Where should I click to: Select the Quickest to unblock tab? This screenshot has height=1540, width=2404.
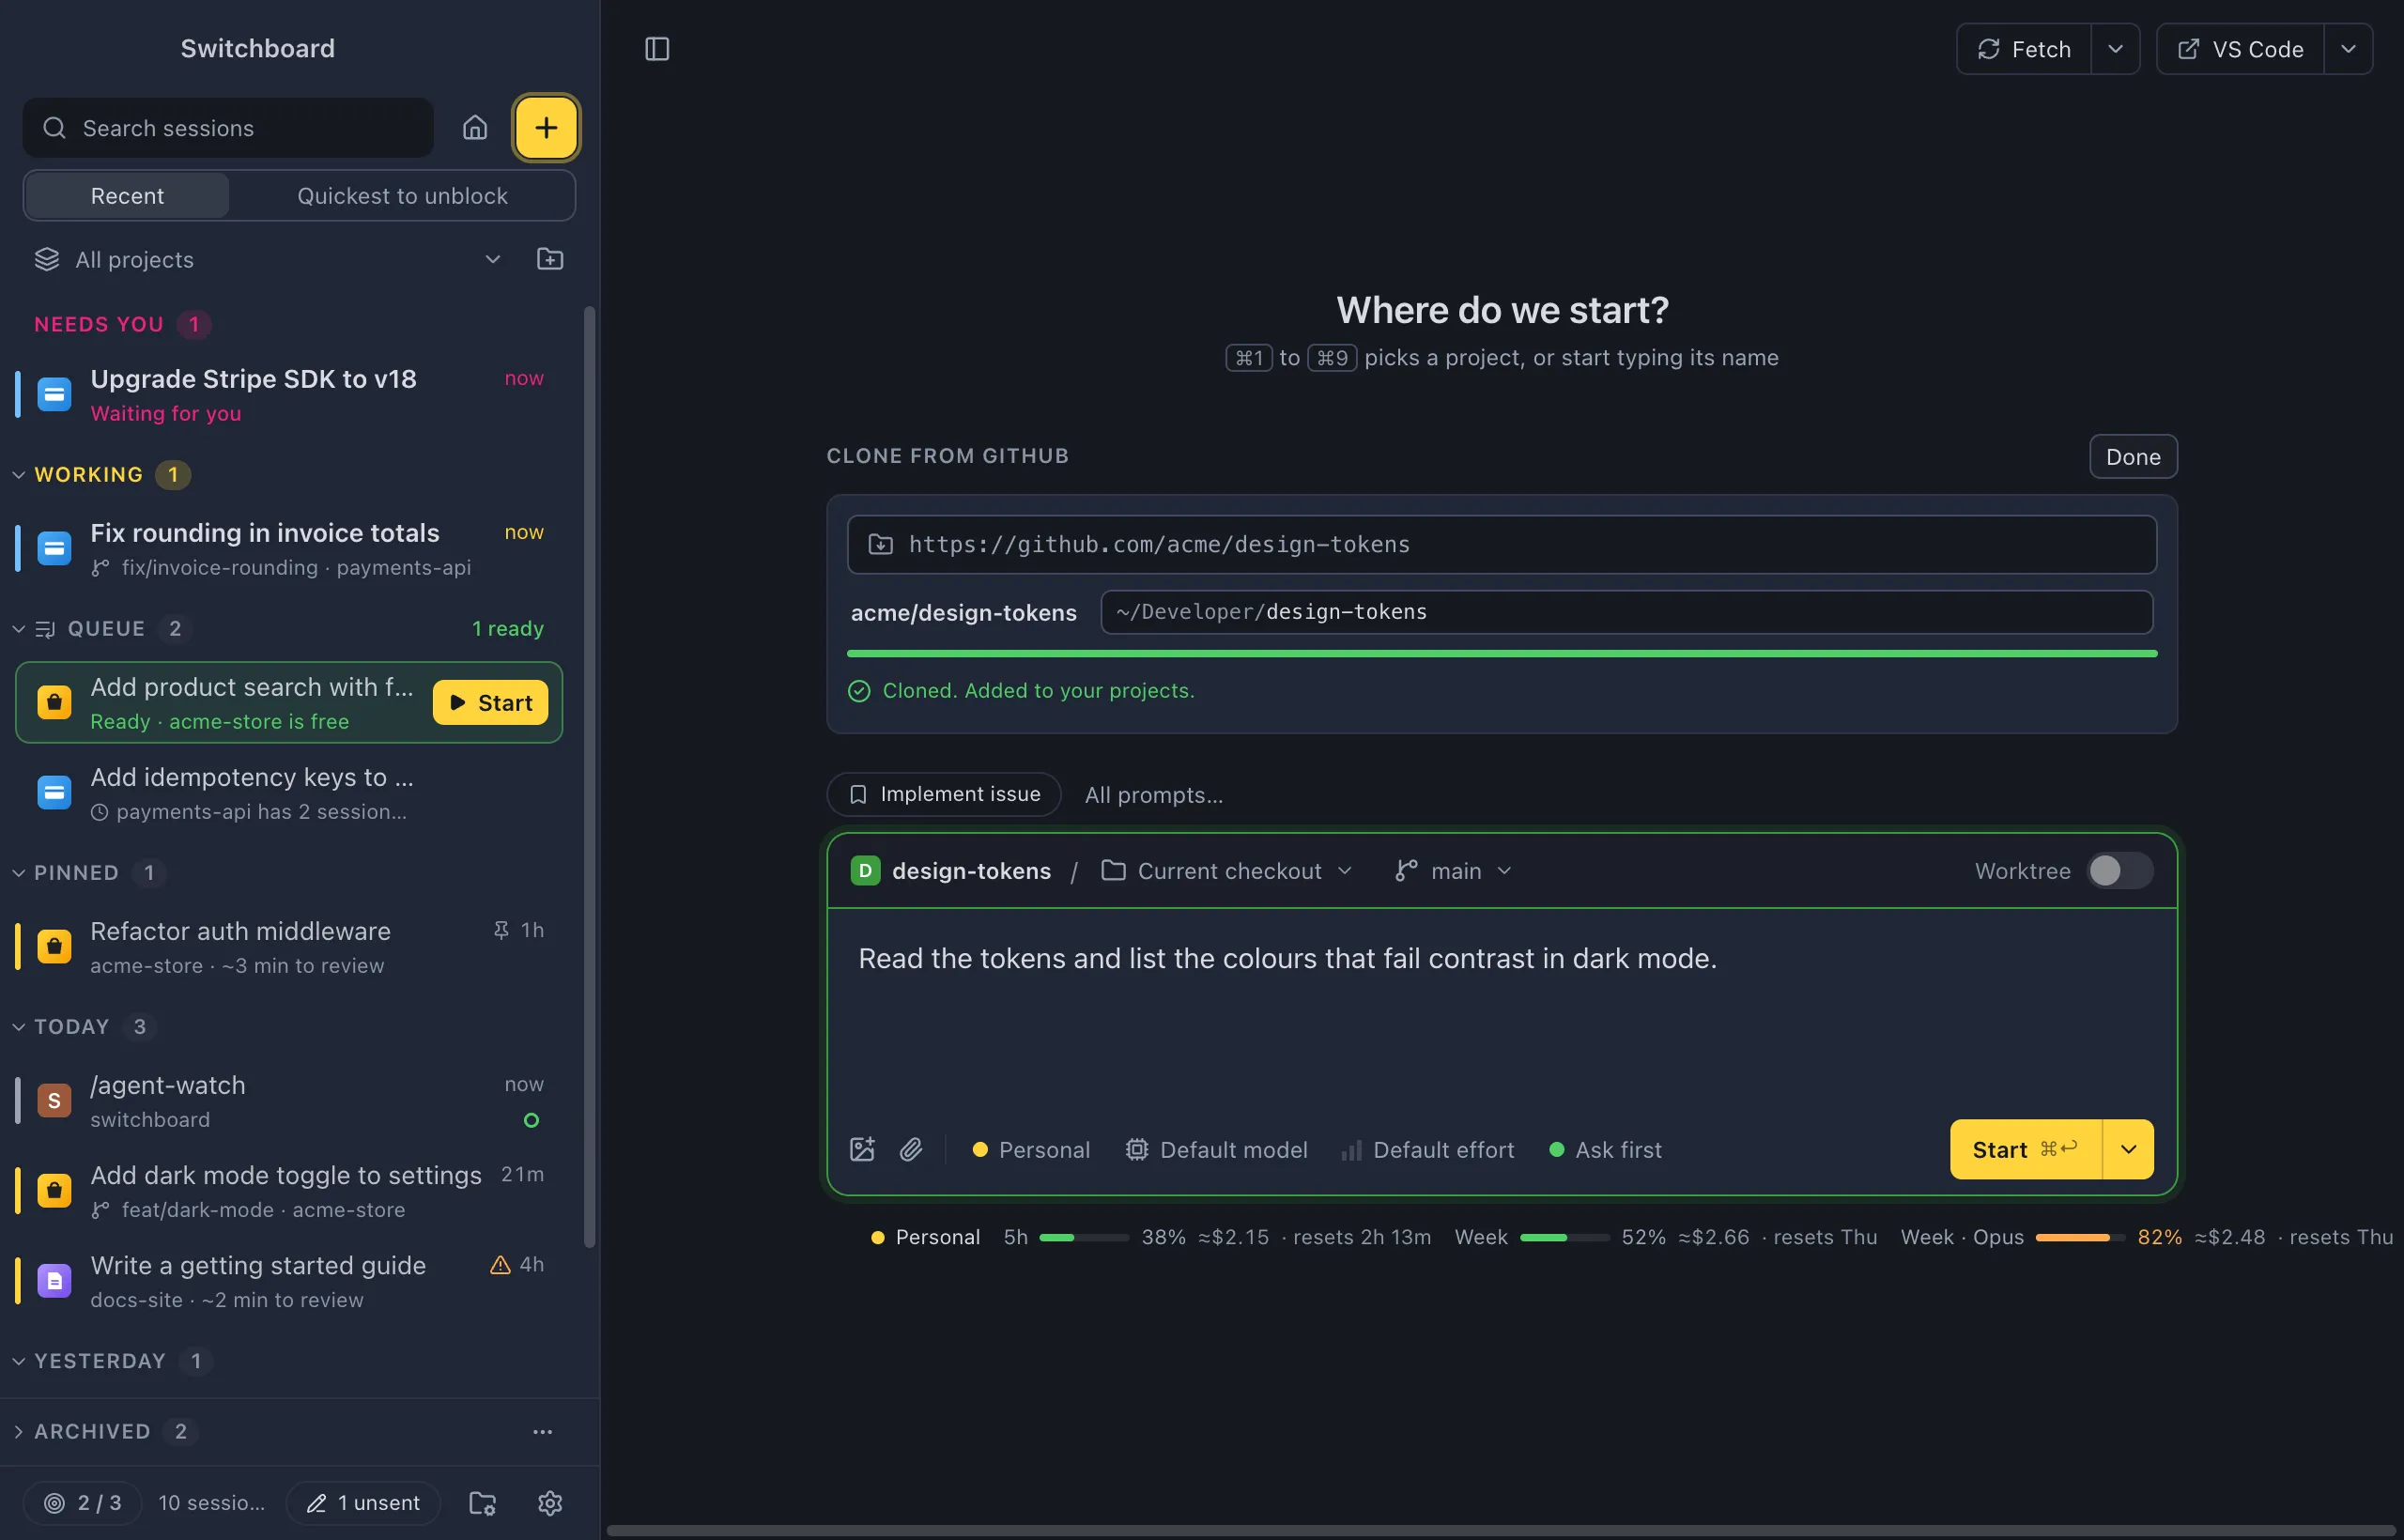pyautogui.click(x=402, y=195)
